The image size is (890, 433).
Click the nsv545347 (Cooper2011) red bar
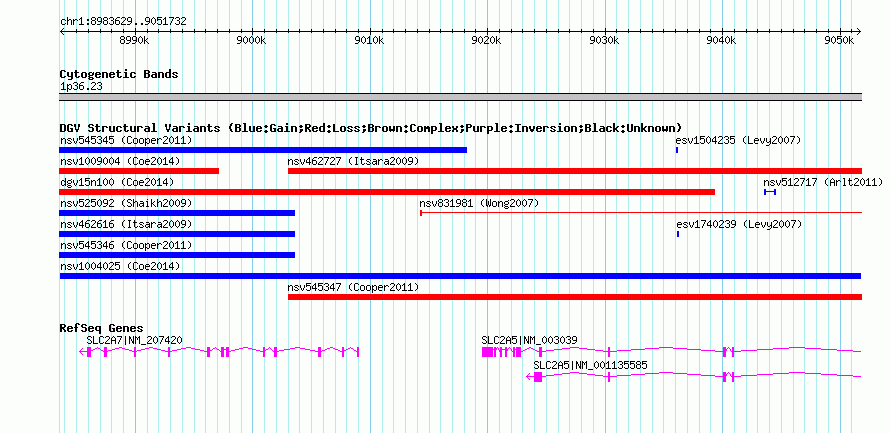[x=575, y=297]
